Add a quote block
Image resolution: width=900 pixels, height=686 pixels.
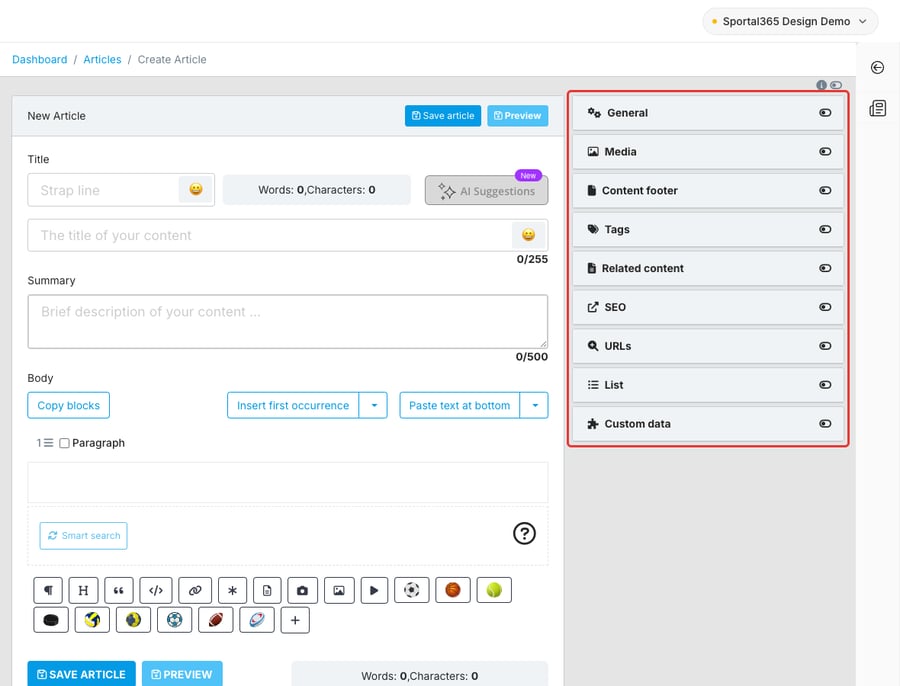119,590
